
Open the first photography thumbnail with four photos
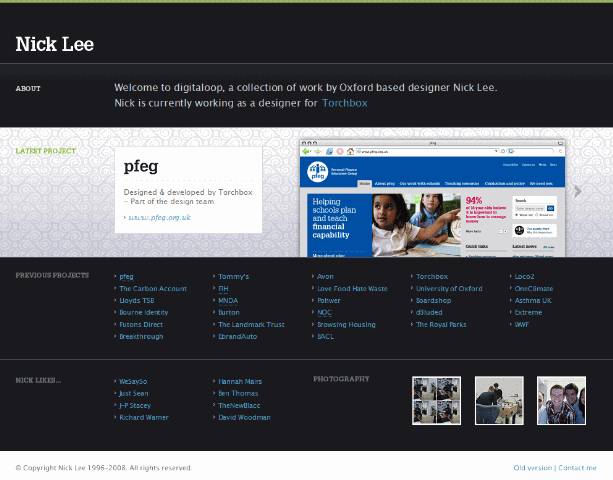click(436, 401)
